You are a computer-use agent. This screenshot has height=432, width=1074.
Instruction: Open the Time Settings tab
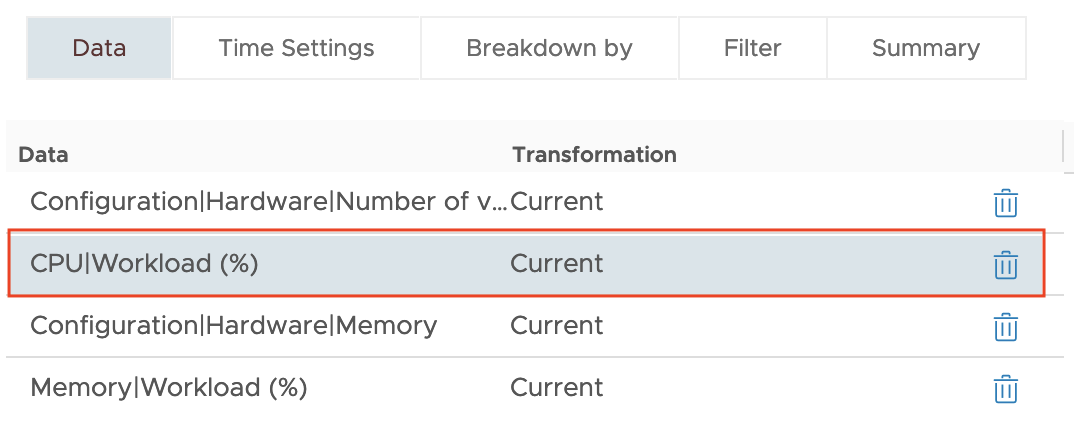tap(296, 48)
